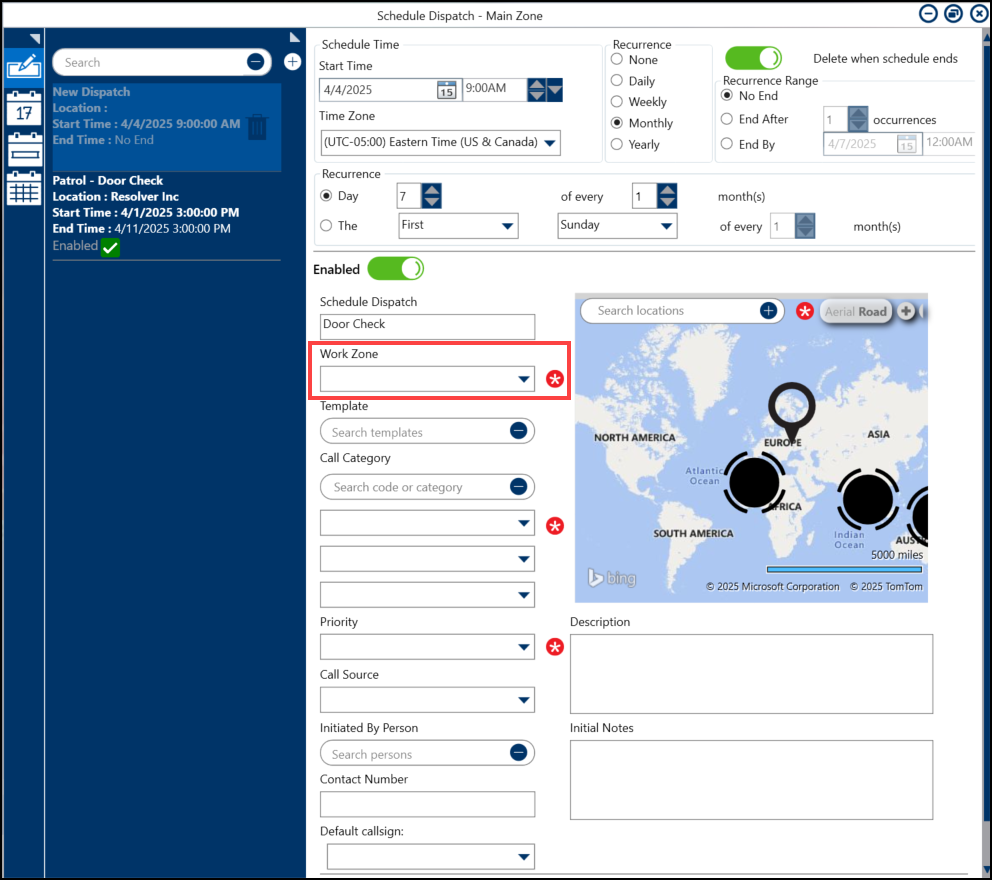Select the Weekly recurrence option

(617, 102)
